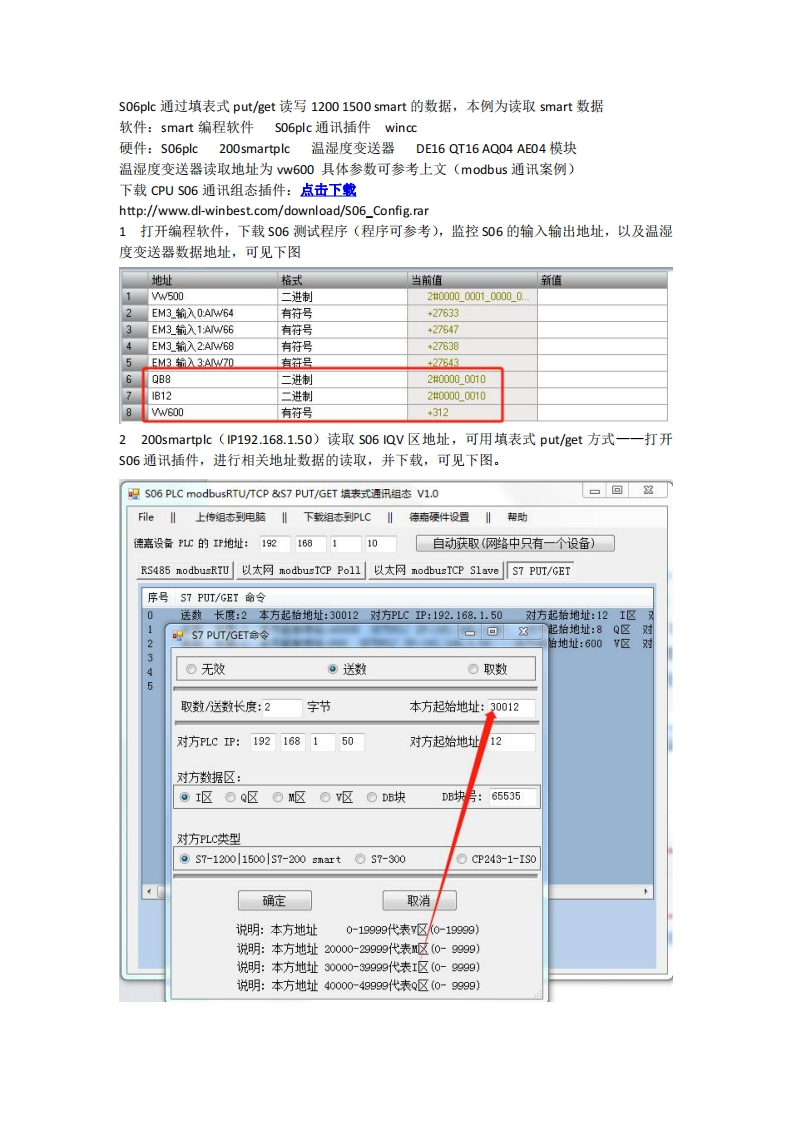Minimize the S7 PUT/GET命令 dialog
Image resolution: width=793 pixels, height=1122 pixels.
pos(470,632)
